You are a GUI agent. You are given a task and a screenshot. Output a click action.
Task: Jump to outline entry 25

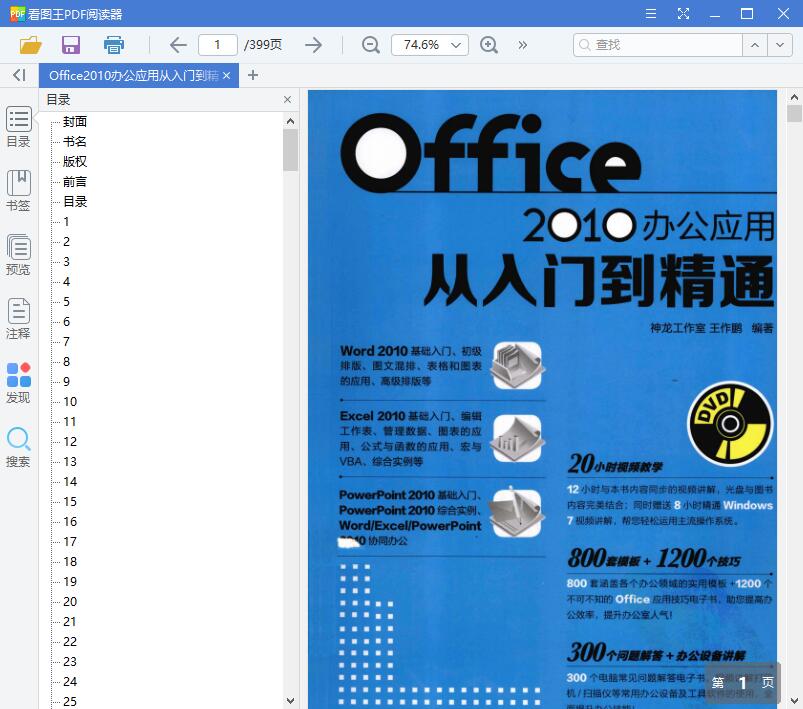click(70, 701)
